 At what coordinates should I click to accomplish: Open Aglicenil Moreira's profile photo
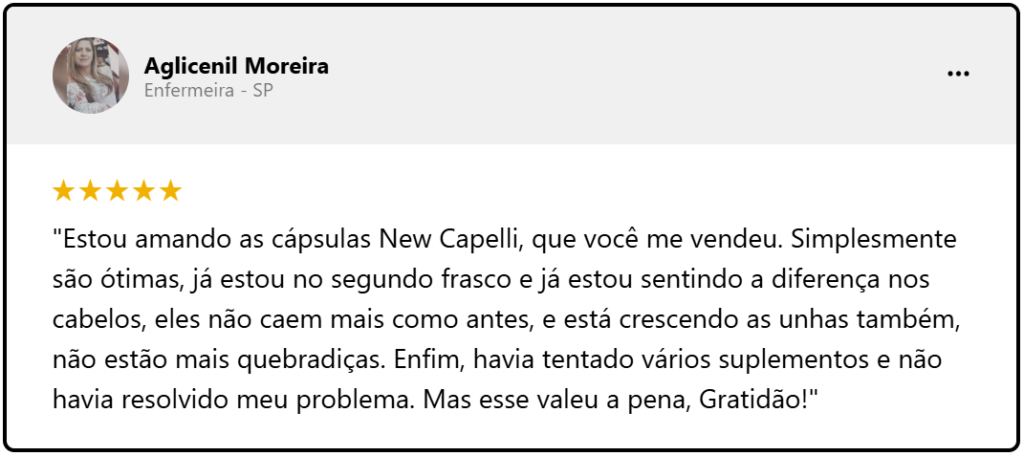pyautogui.click(x=90, y=75)
